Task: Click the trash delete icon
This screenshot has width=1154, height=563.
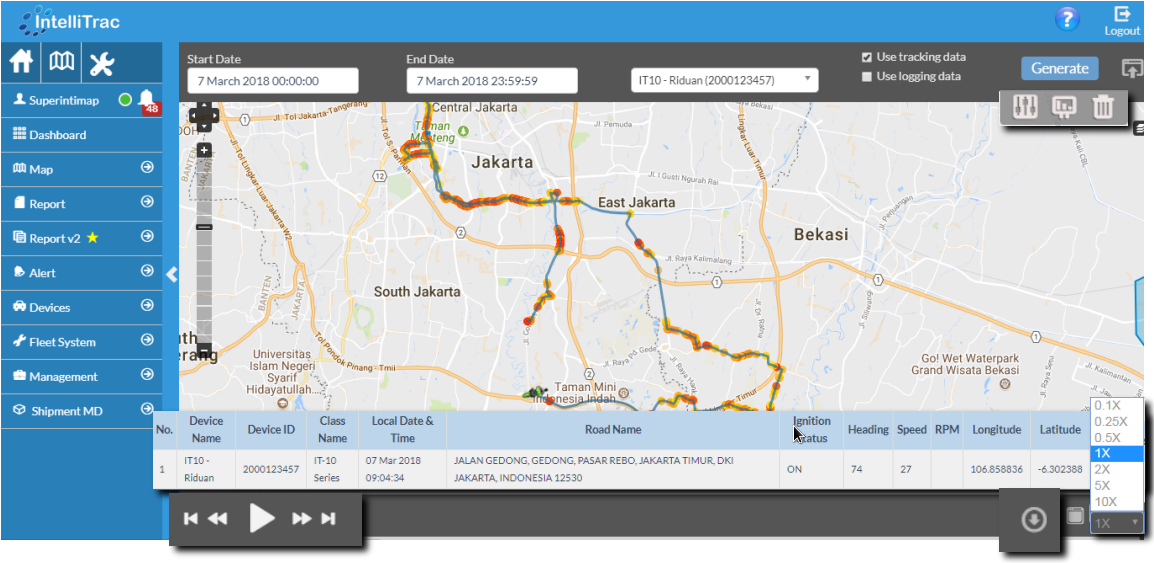Action: coord(1102,107)
